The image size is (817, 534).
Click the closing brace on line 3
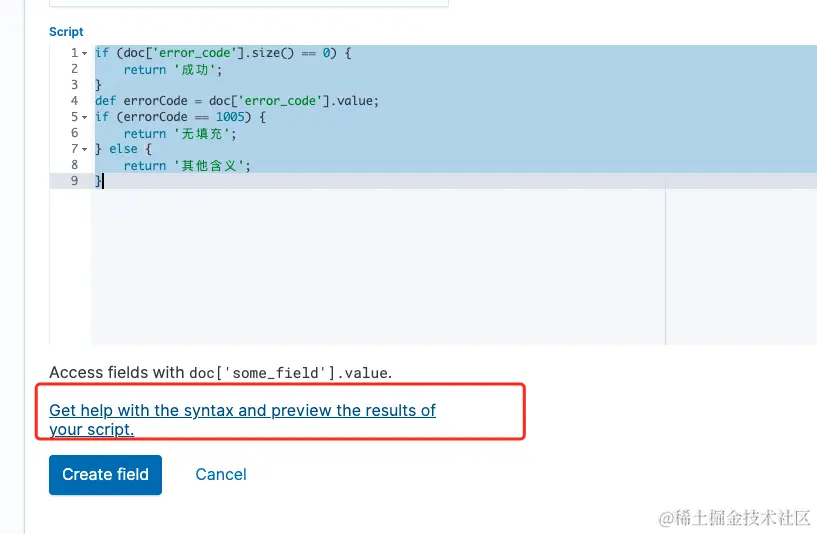[x=98, y=85]
